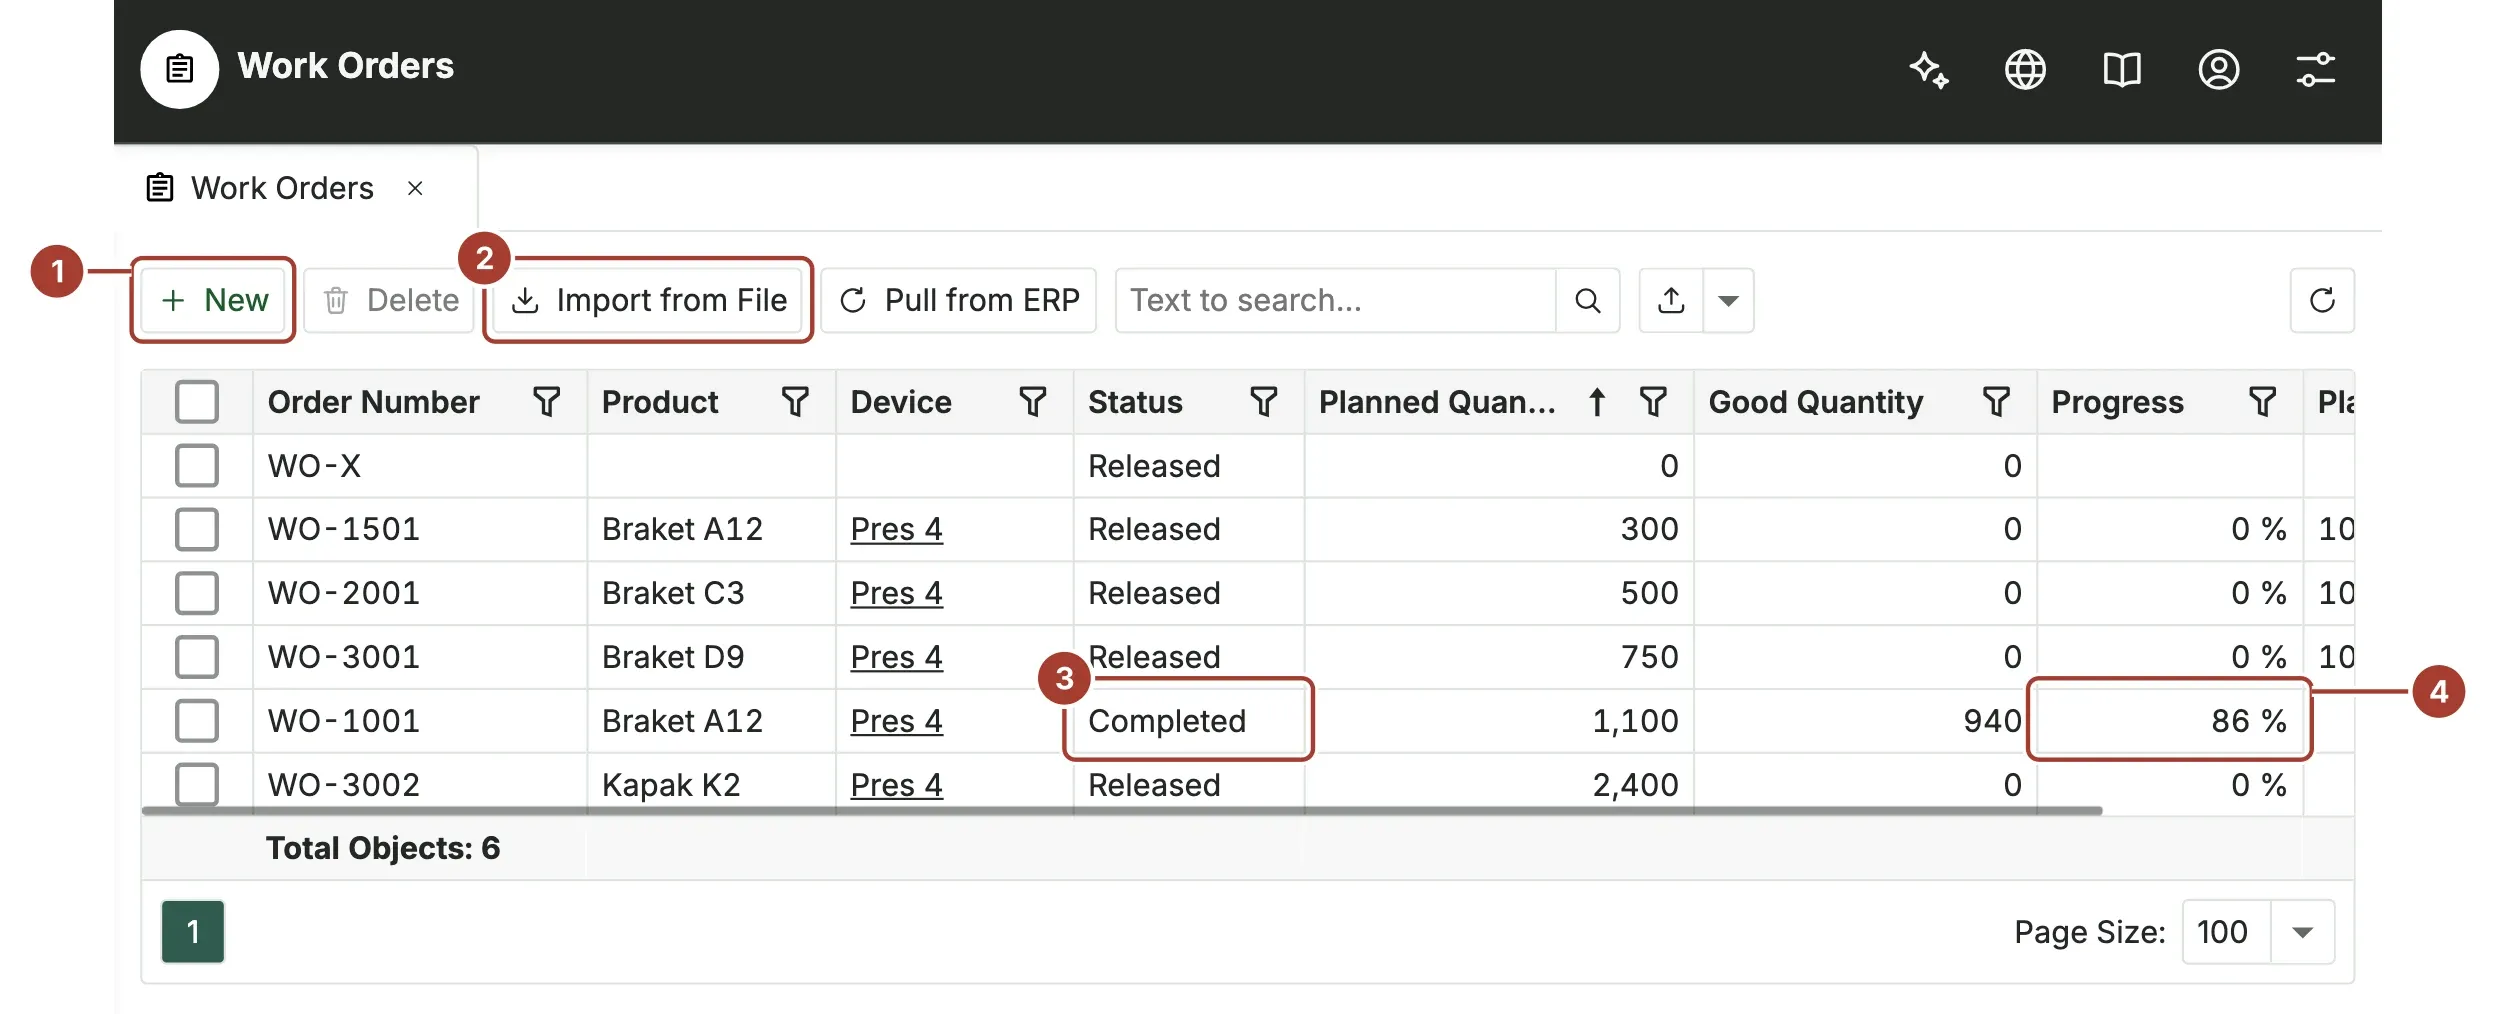Open the settings sliders icon
Image resolution: width=2496 pixels, height=1014 pixels.
click(x=2315, y=69)
